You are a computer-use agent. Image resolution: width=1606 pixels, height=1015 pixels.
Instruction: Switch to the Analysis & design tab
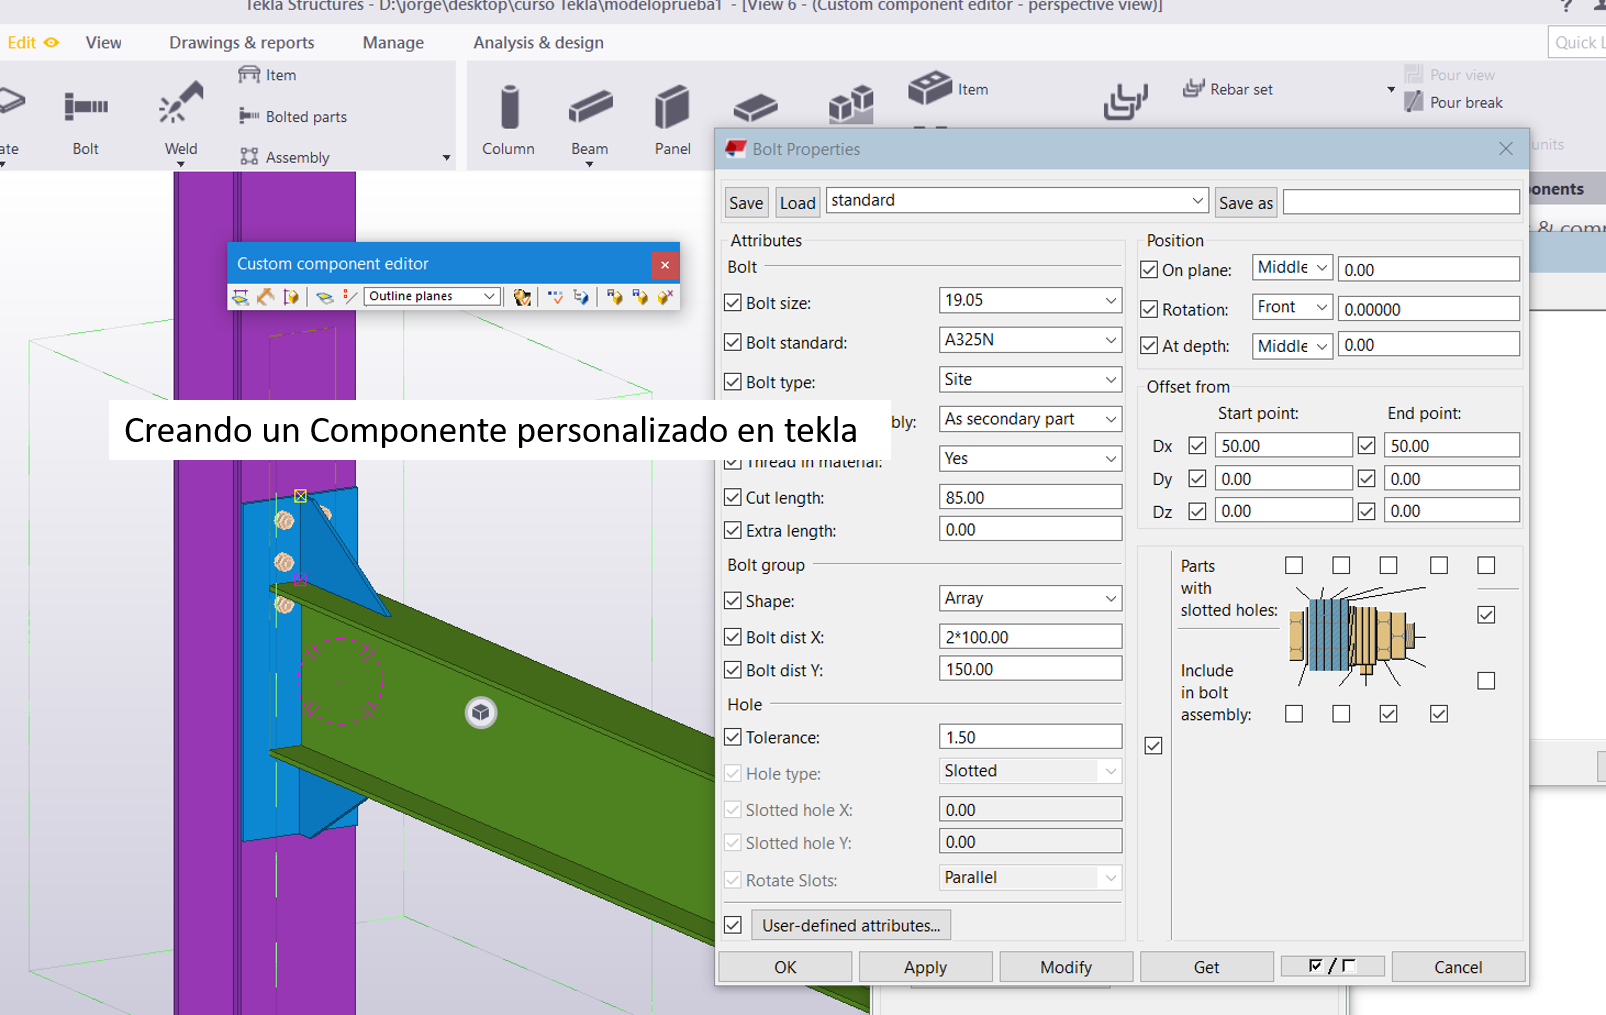538,42
